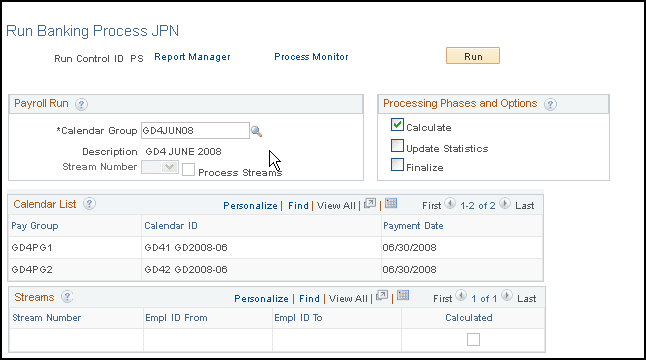Open help for Payroll Run section
The image size is (646, 360).
(81, 104)
